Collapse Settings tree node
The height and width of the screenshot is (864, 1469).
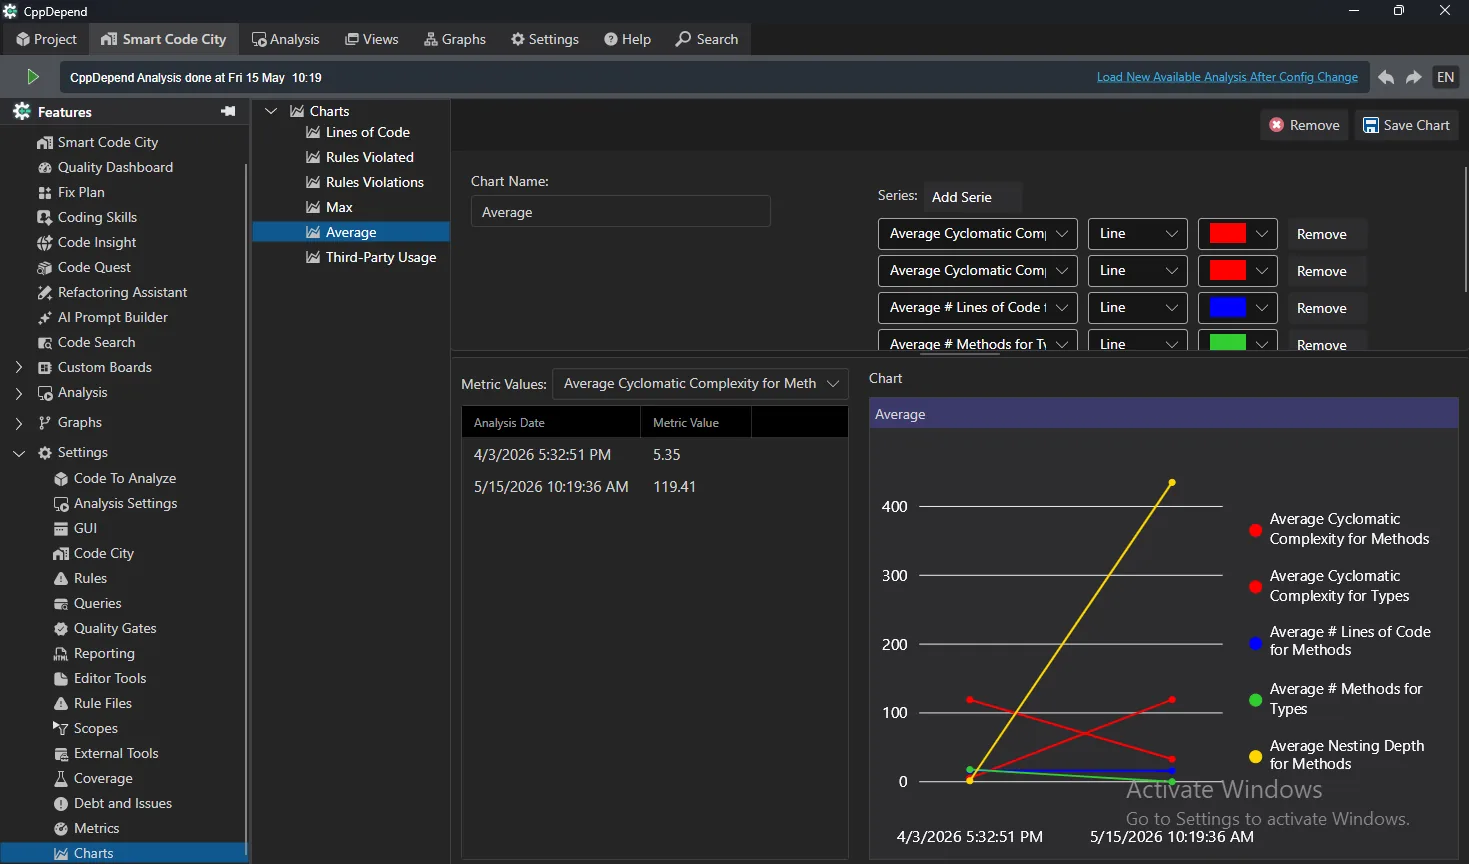(19, 453)
